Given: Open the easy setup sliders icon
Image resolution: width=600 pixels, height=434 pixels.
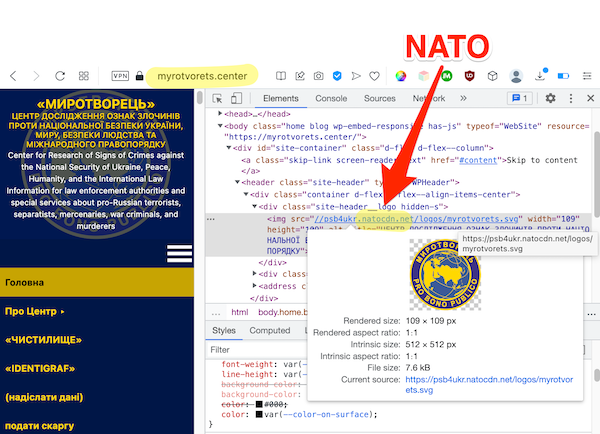Looking at the screenshot, I should [587, 76].
